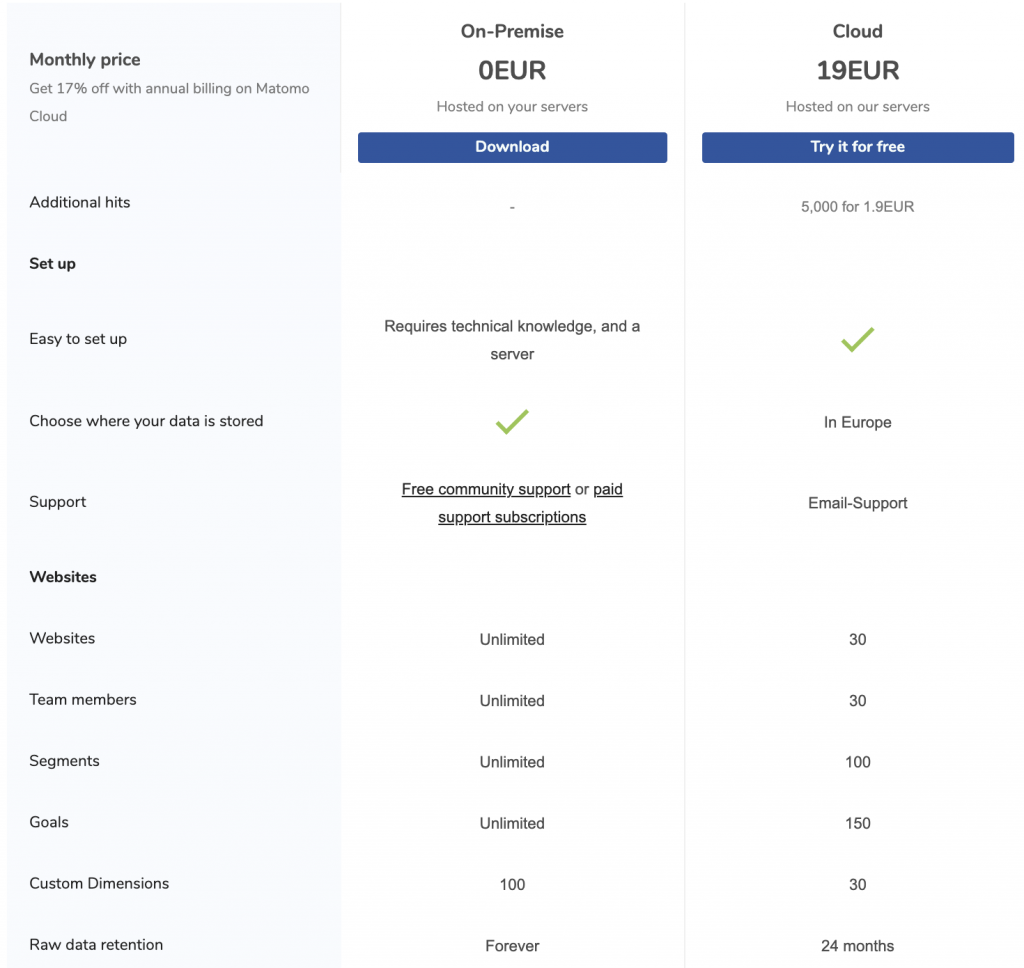The height and width of the screenshot is (968, 1024).
Task: Click the Monthly price label
Action: (x=85, y=60)
